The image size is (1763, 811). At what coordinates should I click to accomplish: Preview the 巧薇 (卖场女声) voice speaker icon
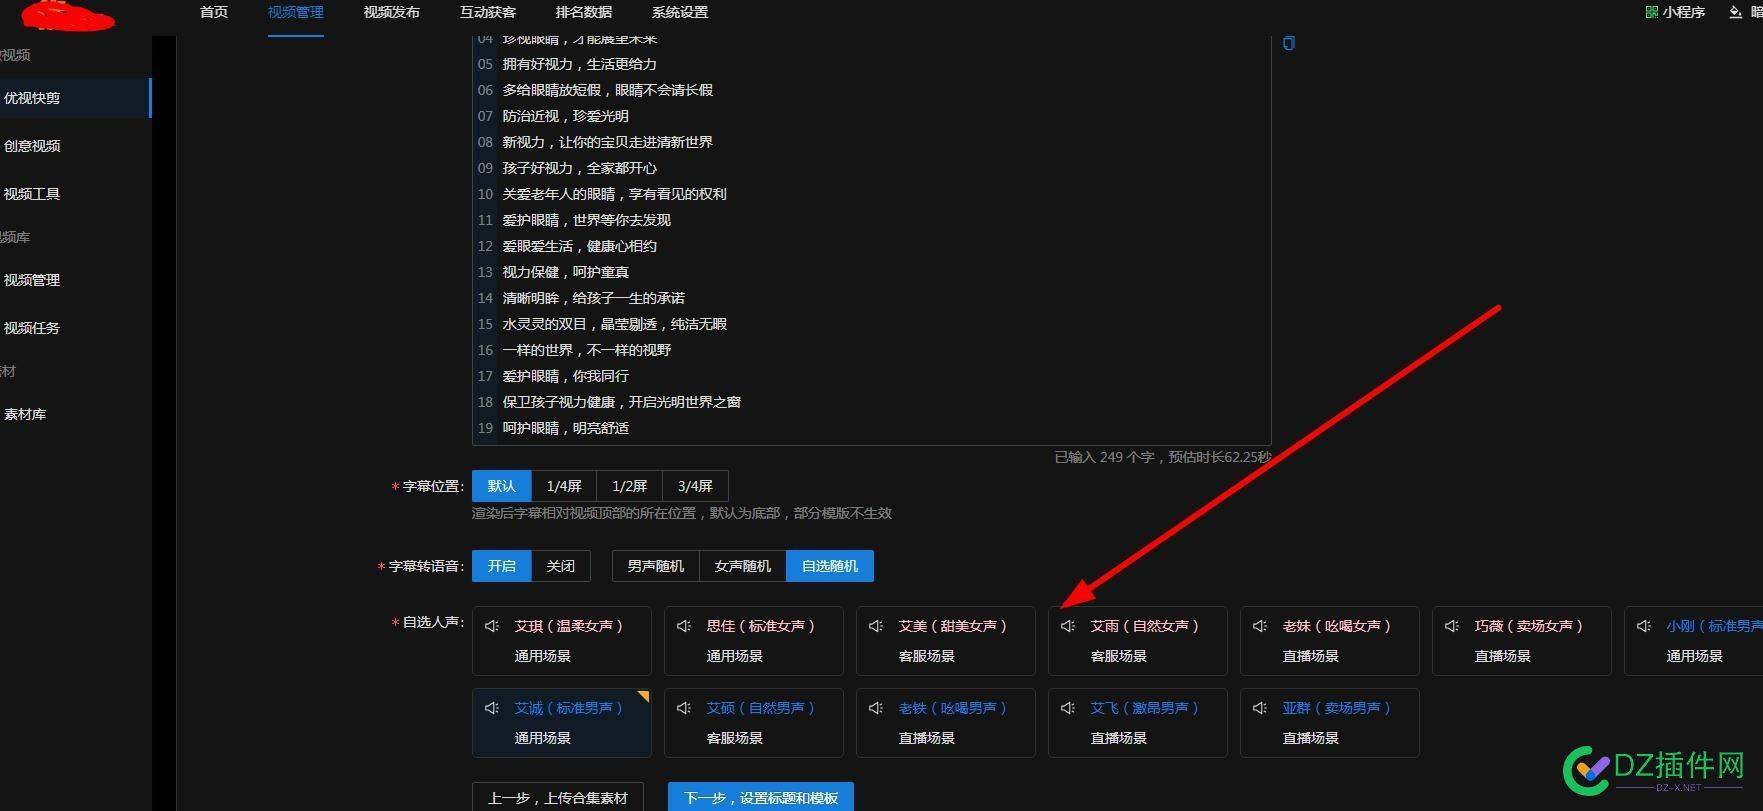(x=1452, y=626)
